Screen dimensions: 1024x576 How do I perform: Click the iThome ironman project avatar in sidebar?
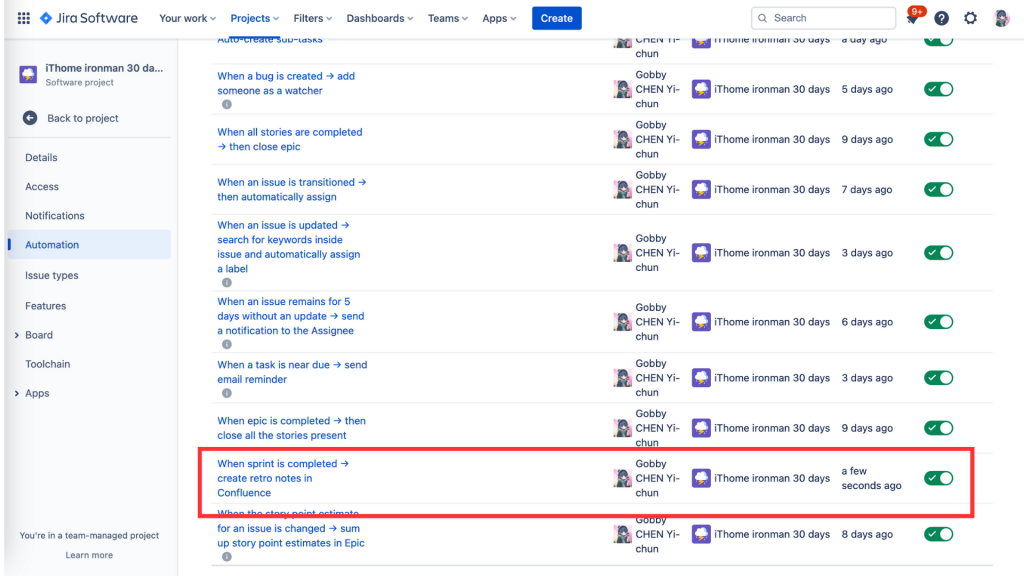pyautogui.click(x=28, y=74)
